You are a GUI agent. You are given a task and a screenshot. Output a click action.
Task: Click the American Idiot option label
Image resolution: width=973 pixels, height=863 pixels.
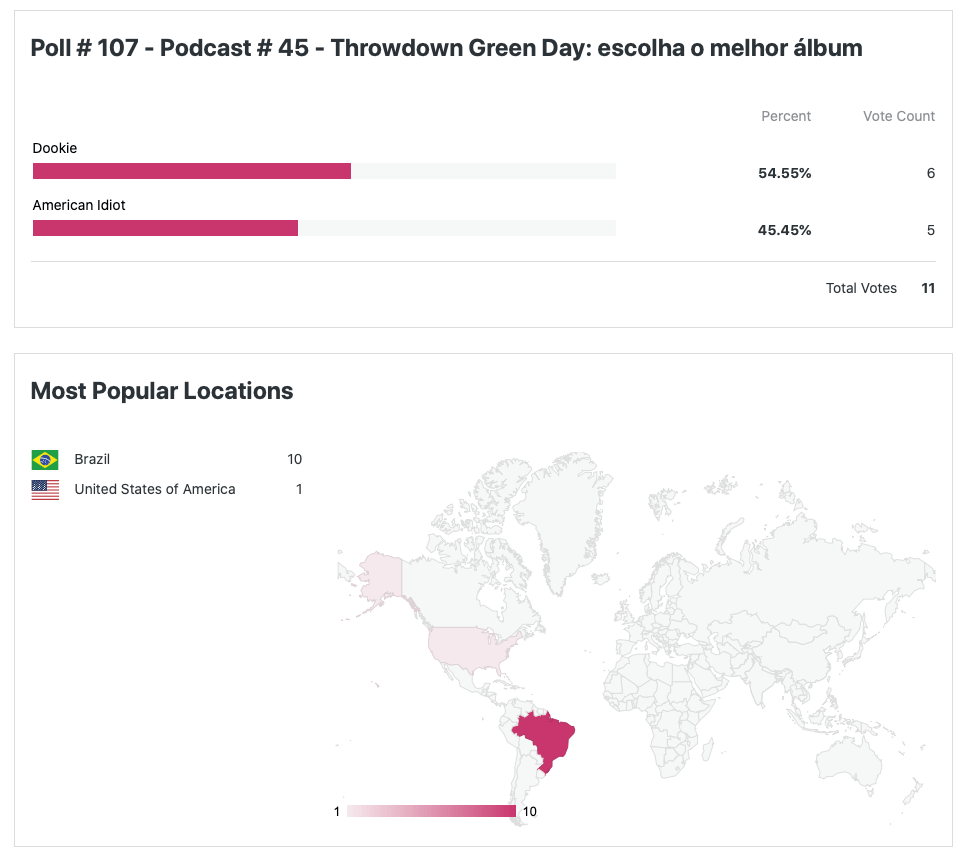[x=79, y=205]
